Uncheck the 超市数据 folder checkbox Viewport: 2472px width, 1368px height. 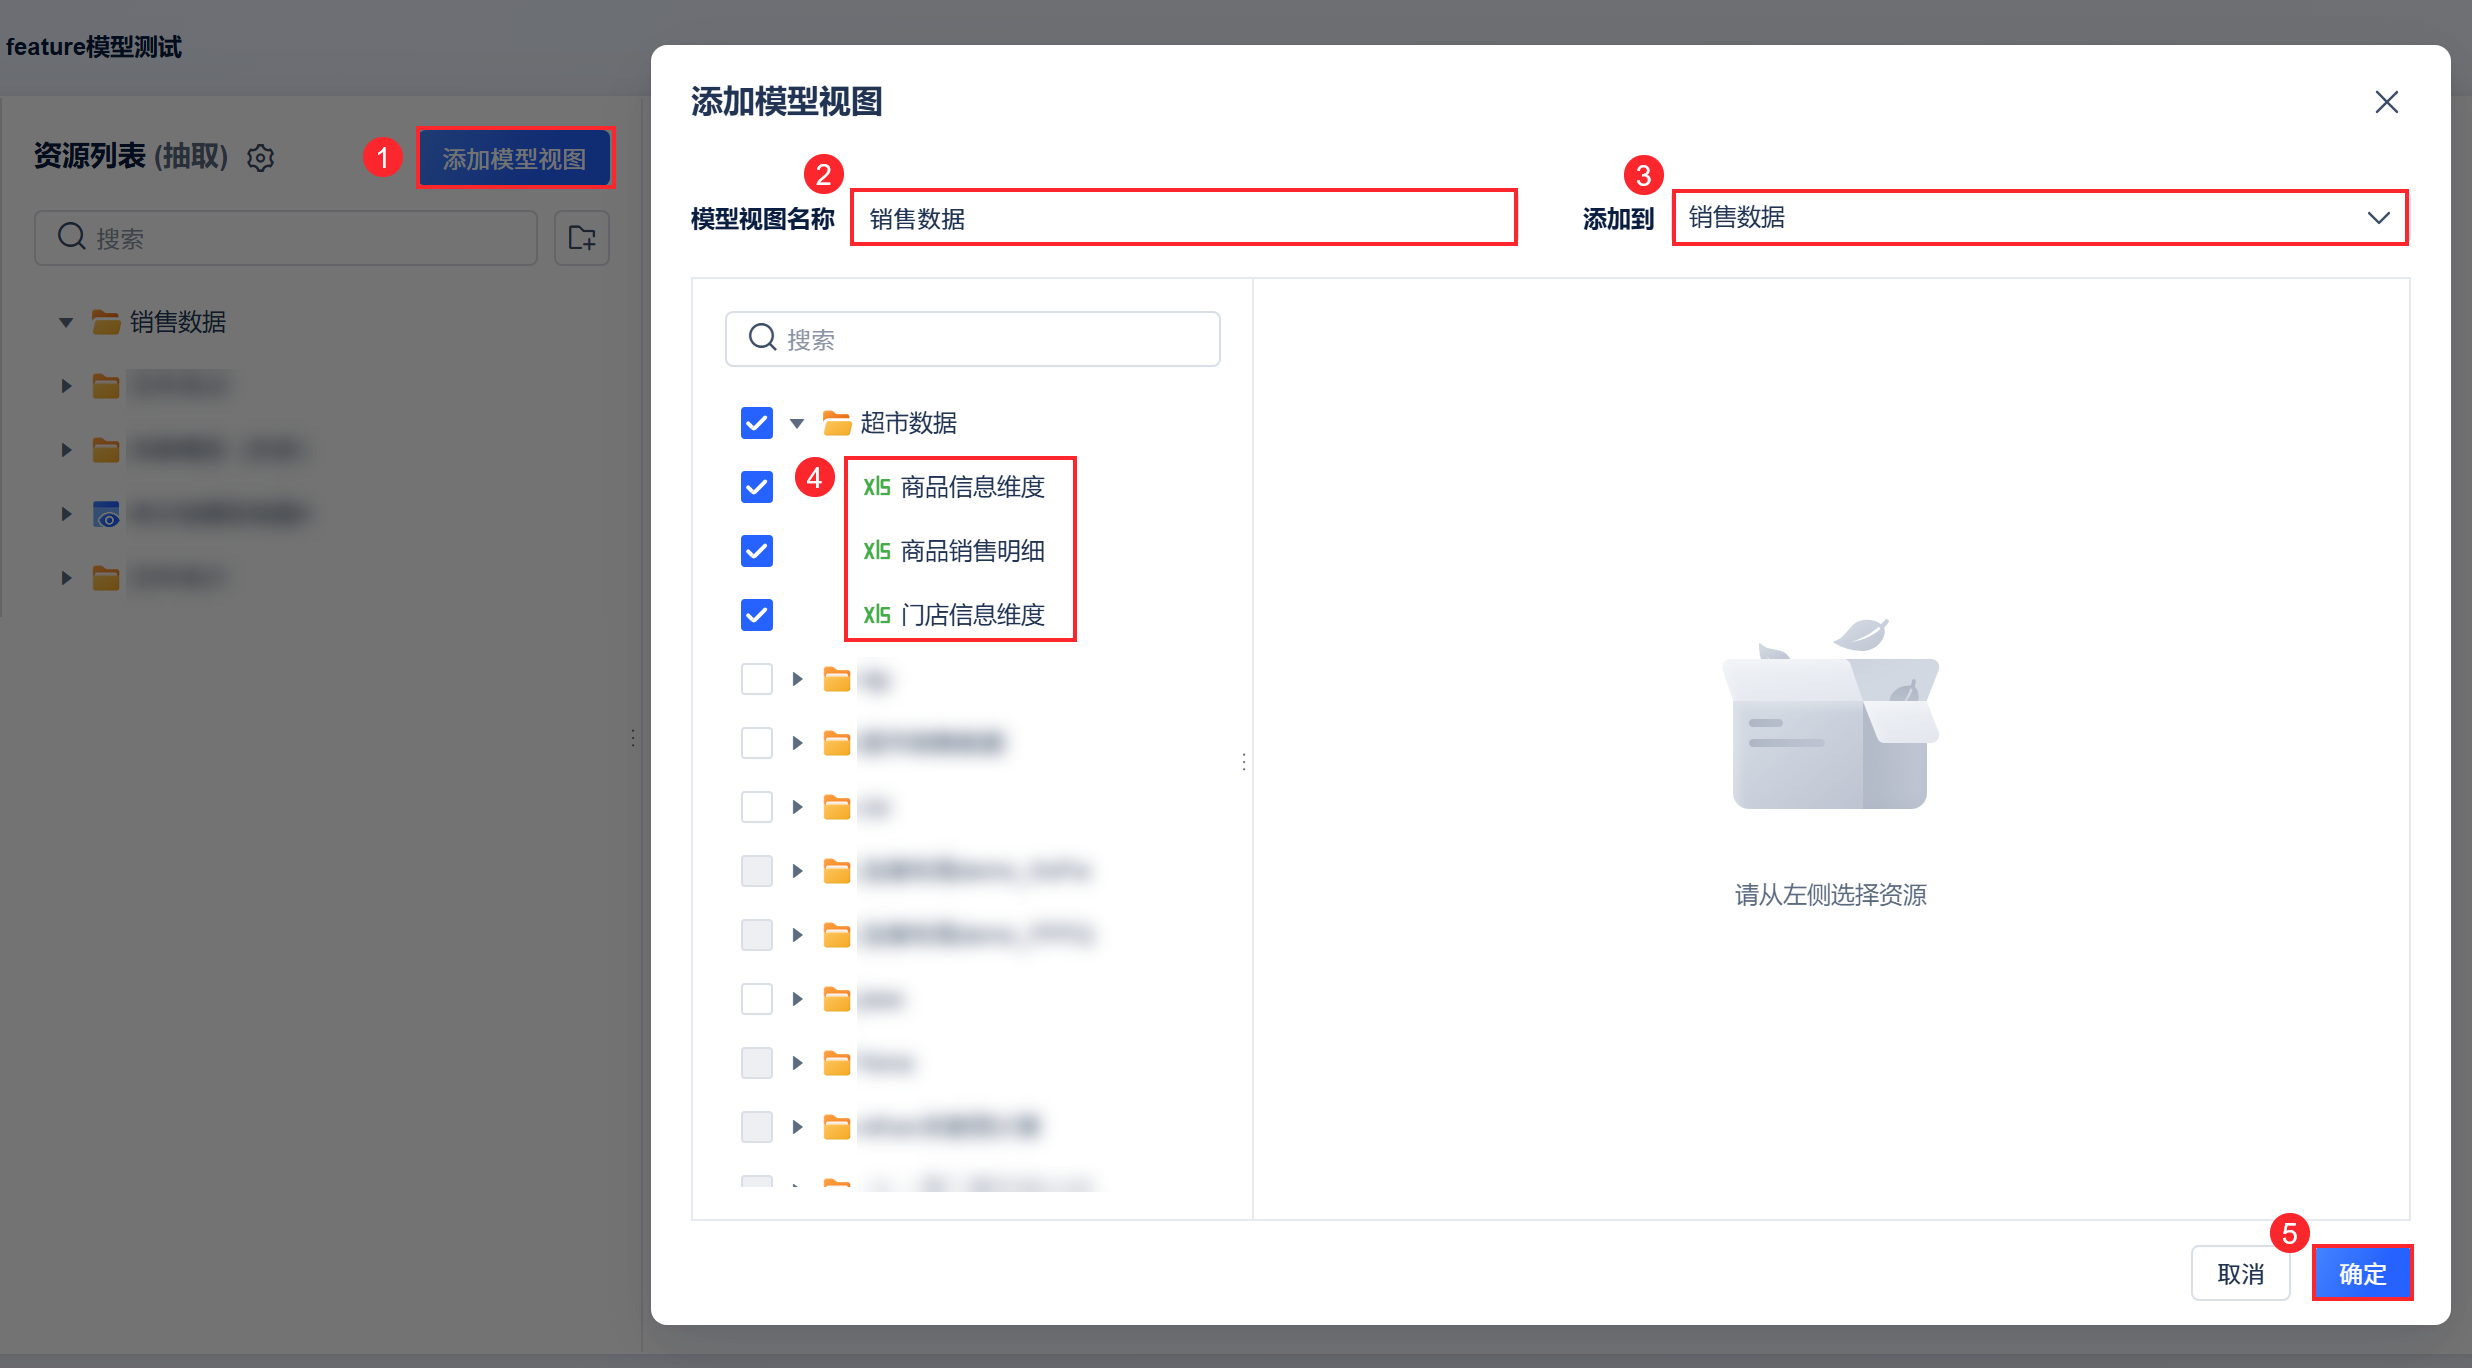[757, 423]
